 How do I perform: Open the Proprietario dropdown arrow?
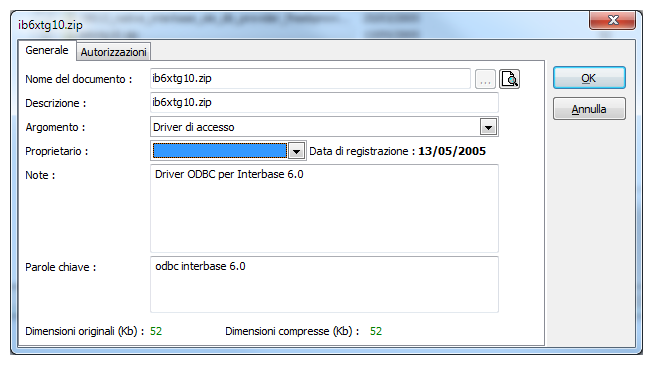pyautogui.click(x=296, y=151)
